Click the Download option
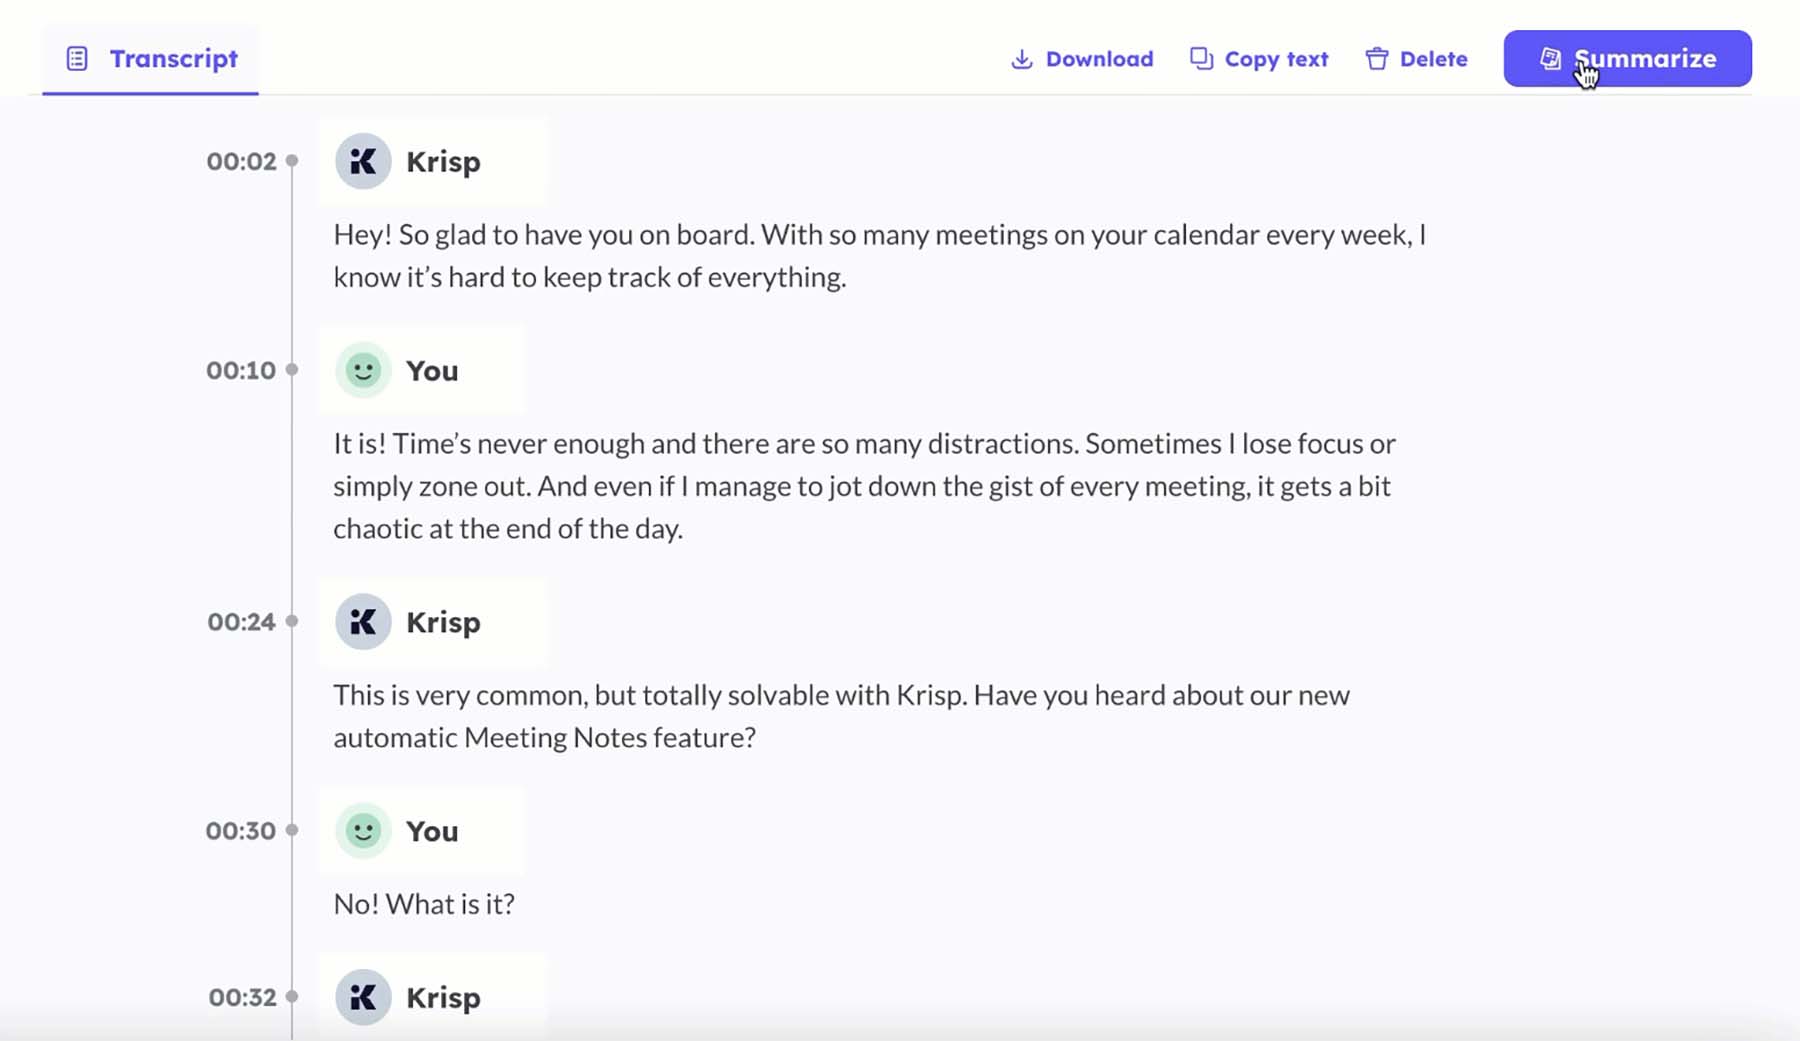Screen dimensions: 1800x1041 click(1099, 58)
